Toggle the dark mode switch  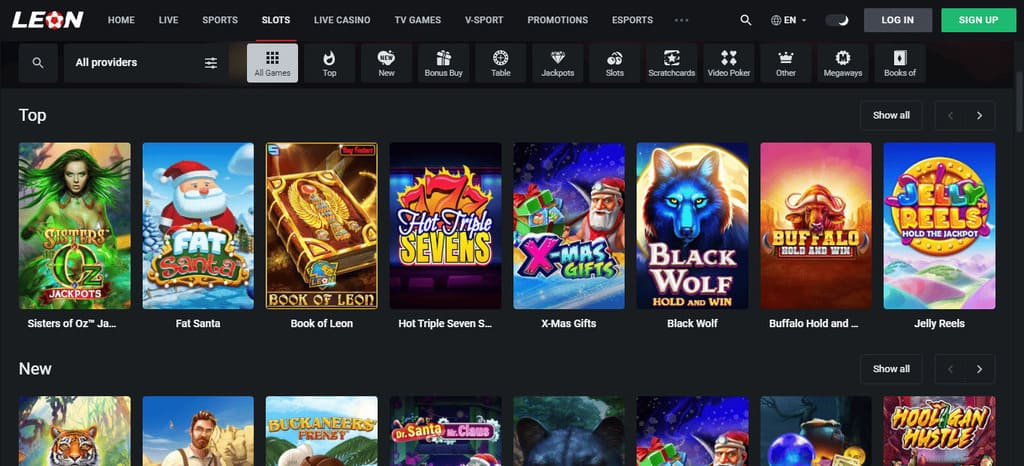837,20
